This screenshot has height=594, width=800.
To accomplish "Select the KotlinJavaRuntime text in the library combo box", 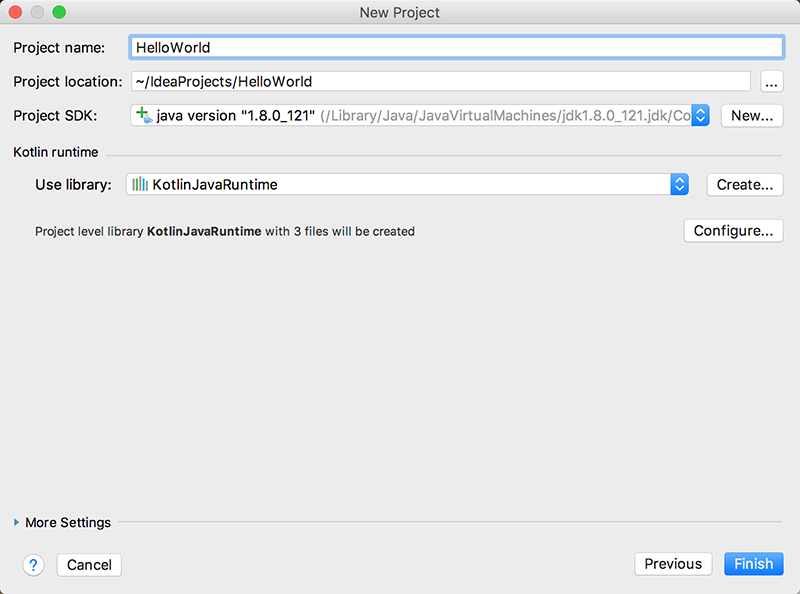I will [x=215, y=184].
